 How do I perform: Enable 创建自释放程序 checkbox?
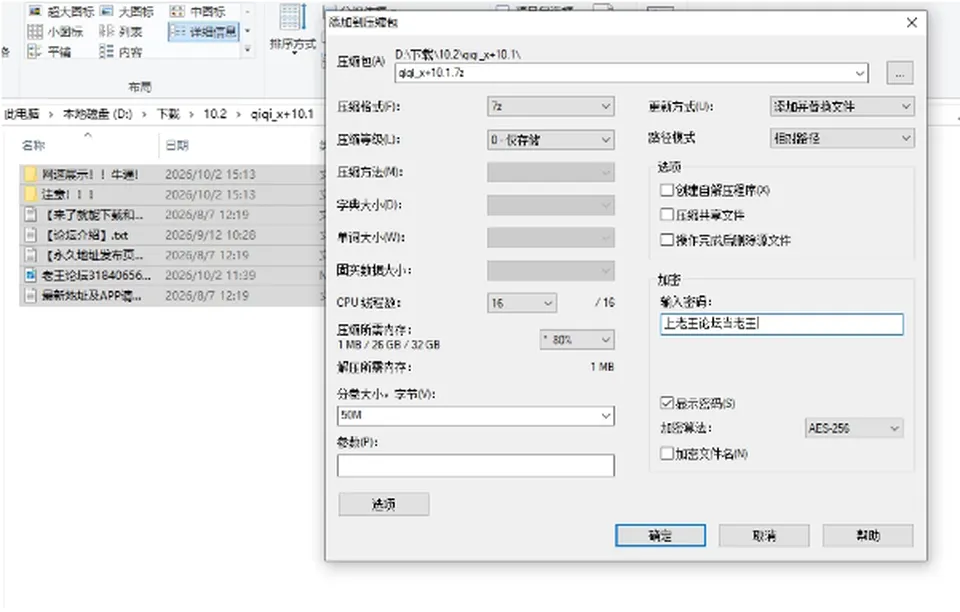coord(667,190)
